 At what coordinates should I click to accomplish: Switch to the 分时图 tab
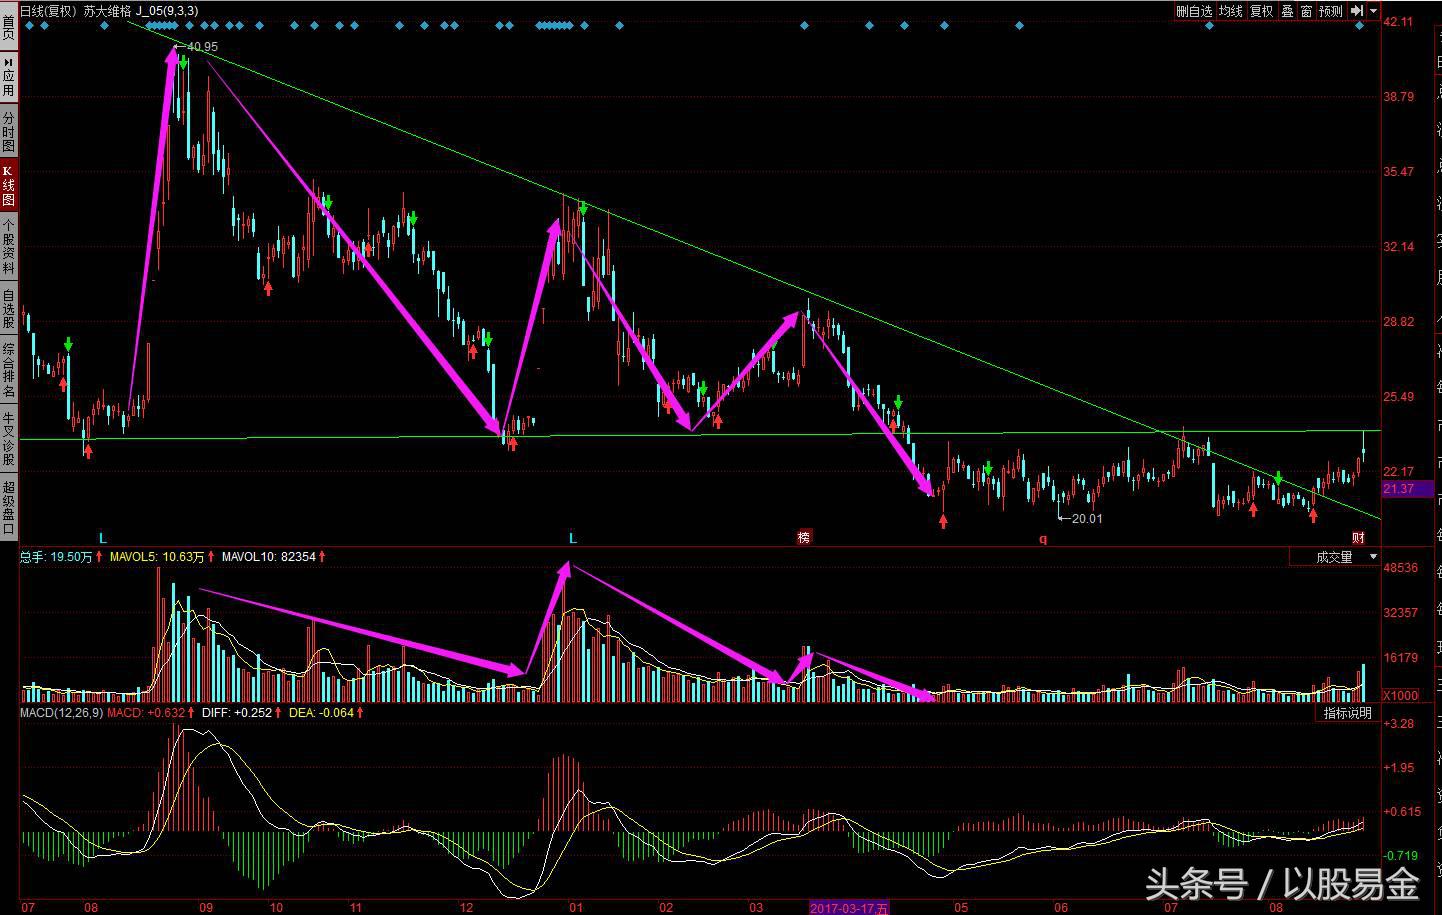point(9,132)
